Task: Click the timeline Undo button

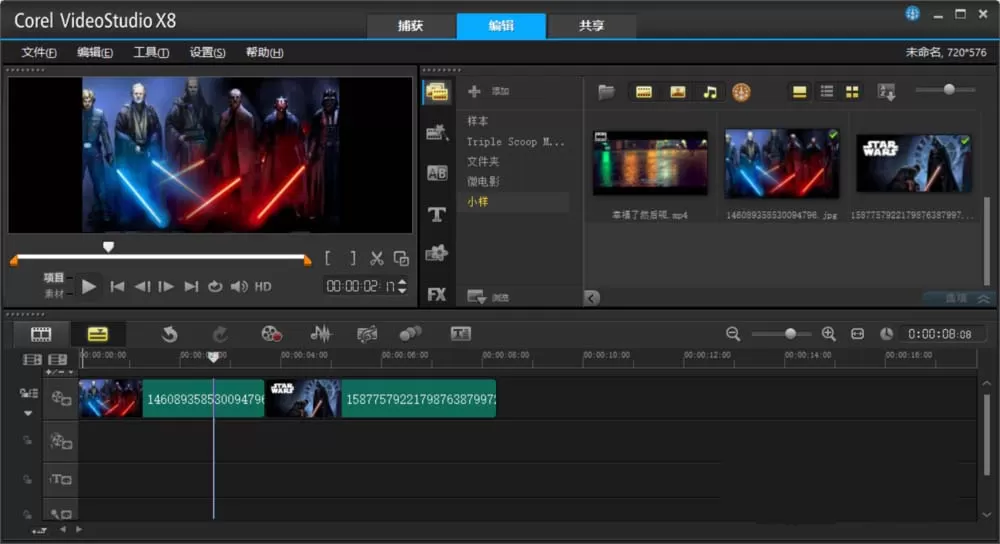Action: 169,334
